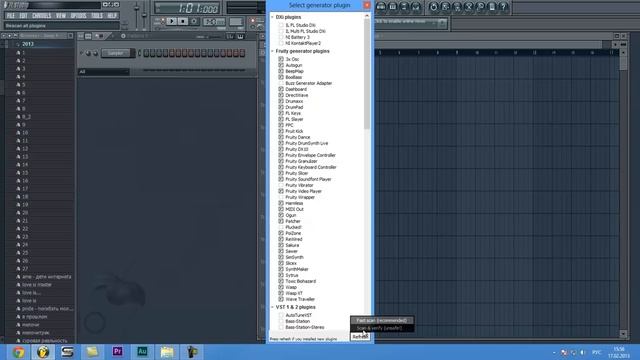Click the piano keyboard icon in step sequencer
The image size is (640, 360).
click(x=240, y=36)
